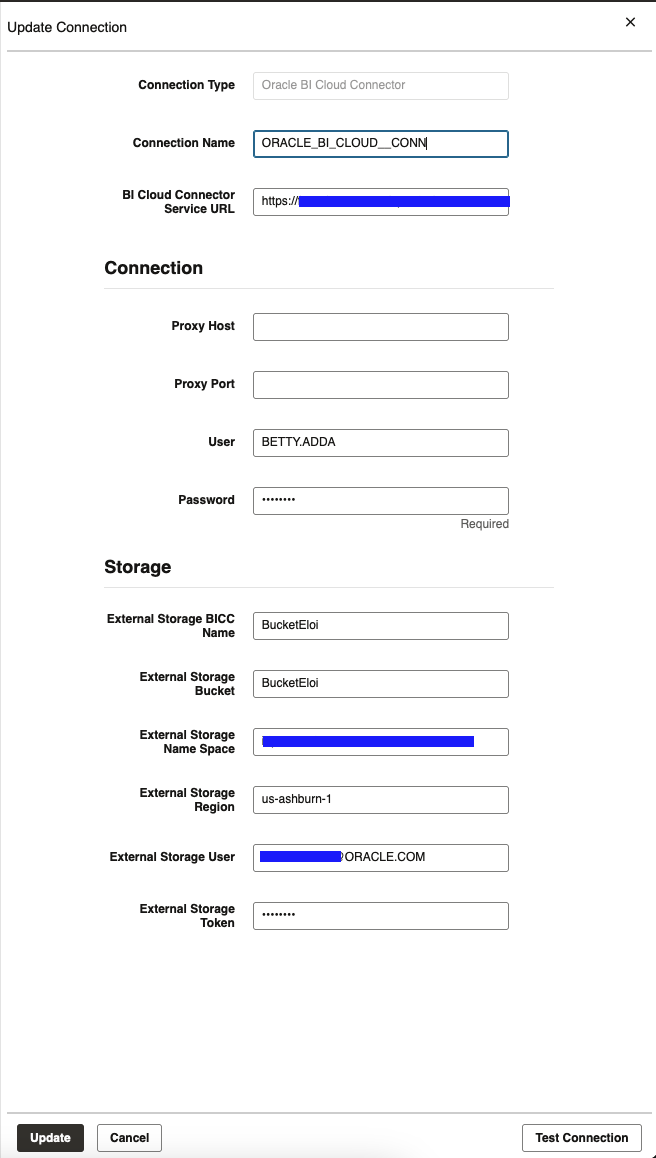Click the Password field marked Required
Viewport: 656px width, 1158px height.
380,500
